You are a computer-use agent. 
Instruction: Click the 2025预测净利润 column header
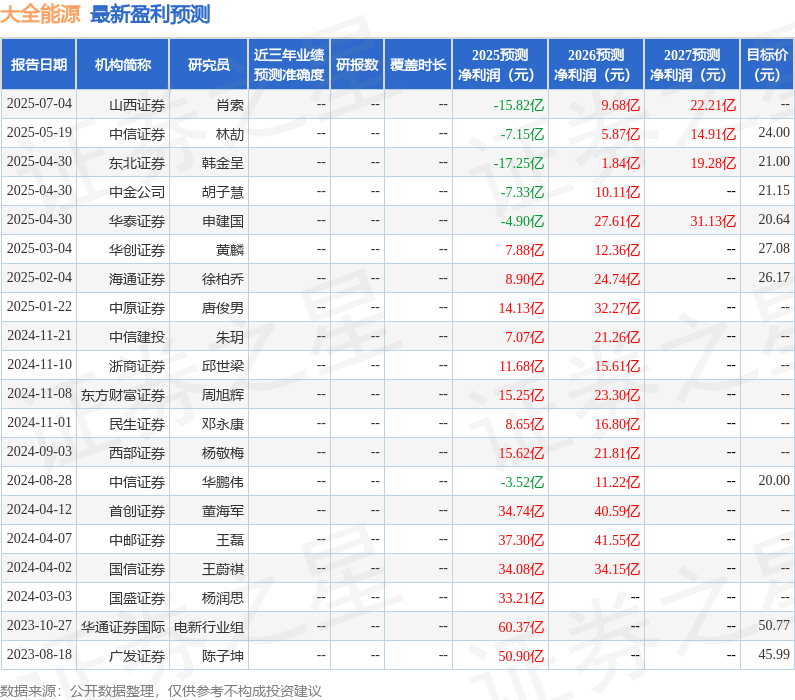click(500, 64)
